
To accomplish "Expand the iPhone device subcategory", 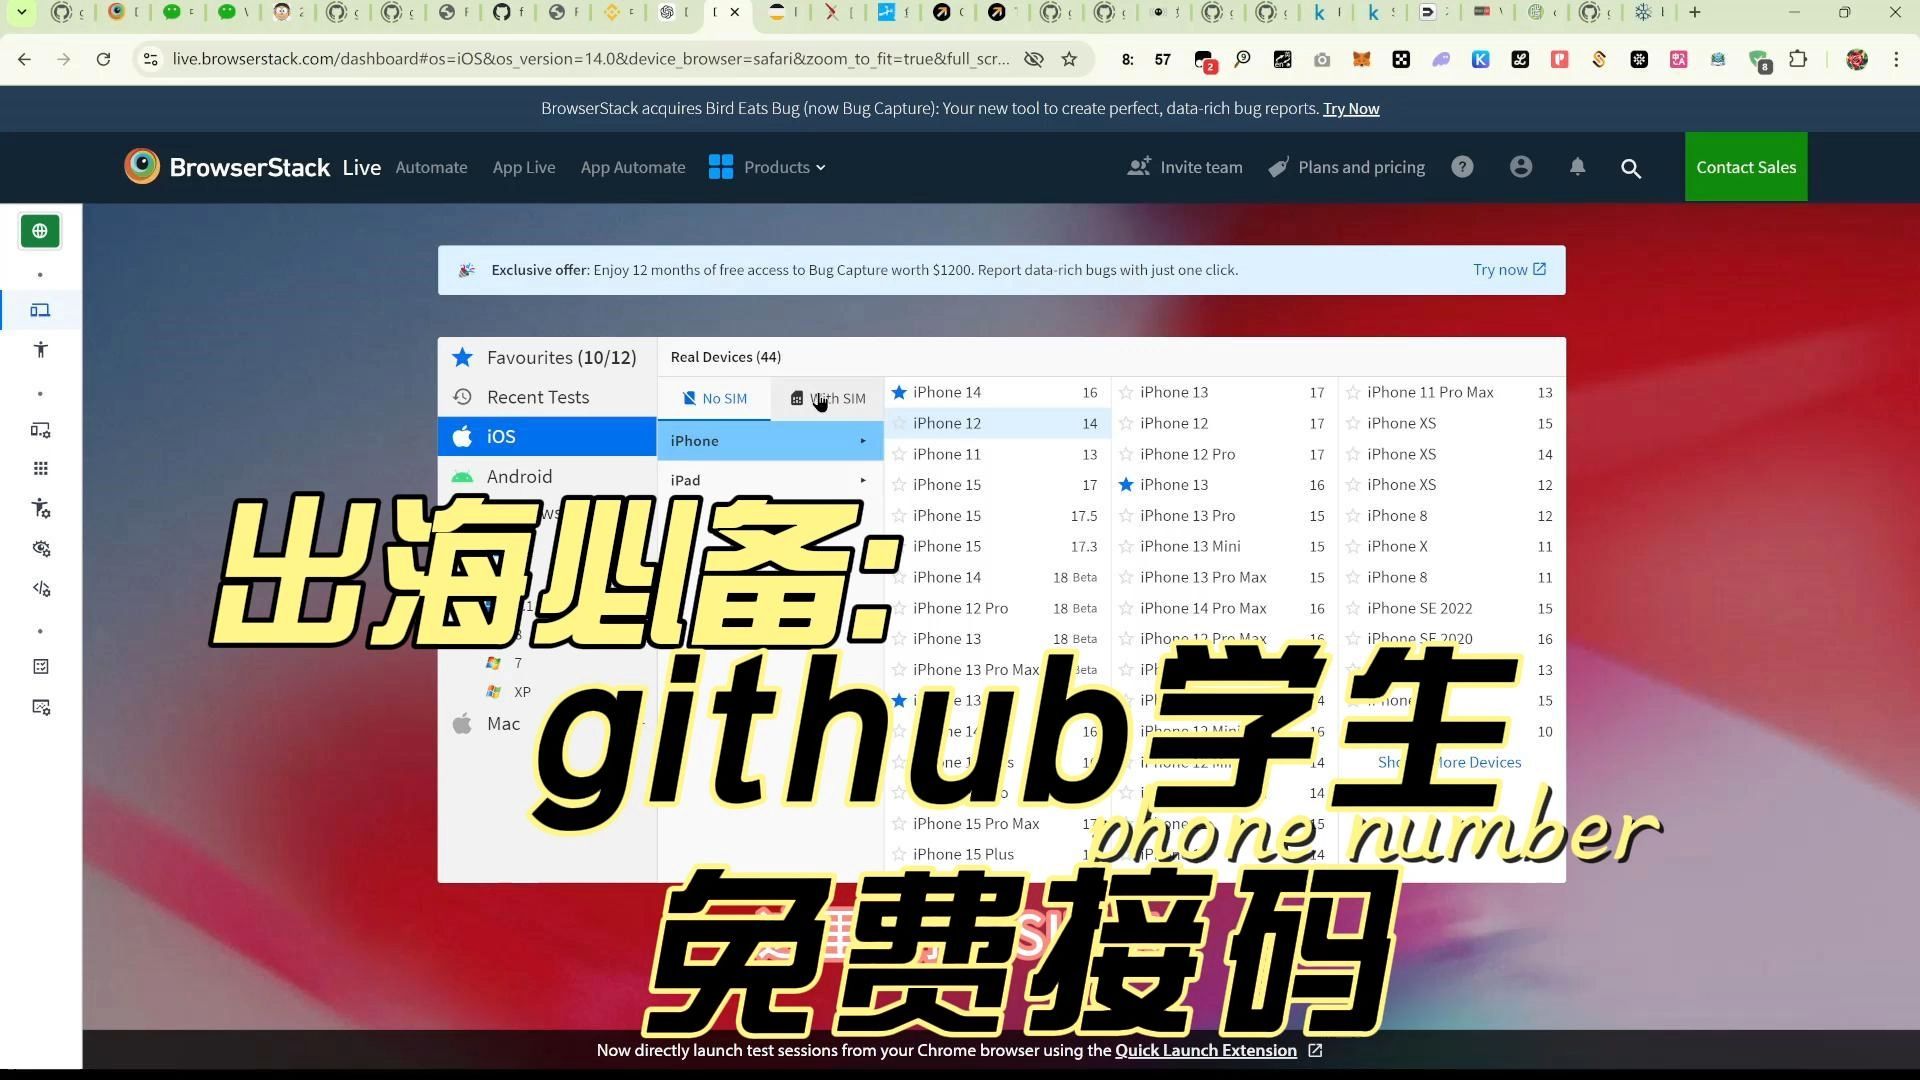I will (x=770, y=440).
